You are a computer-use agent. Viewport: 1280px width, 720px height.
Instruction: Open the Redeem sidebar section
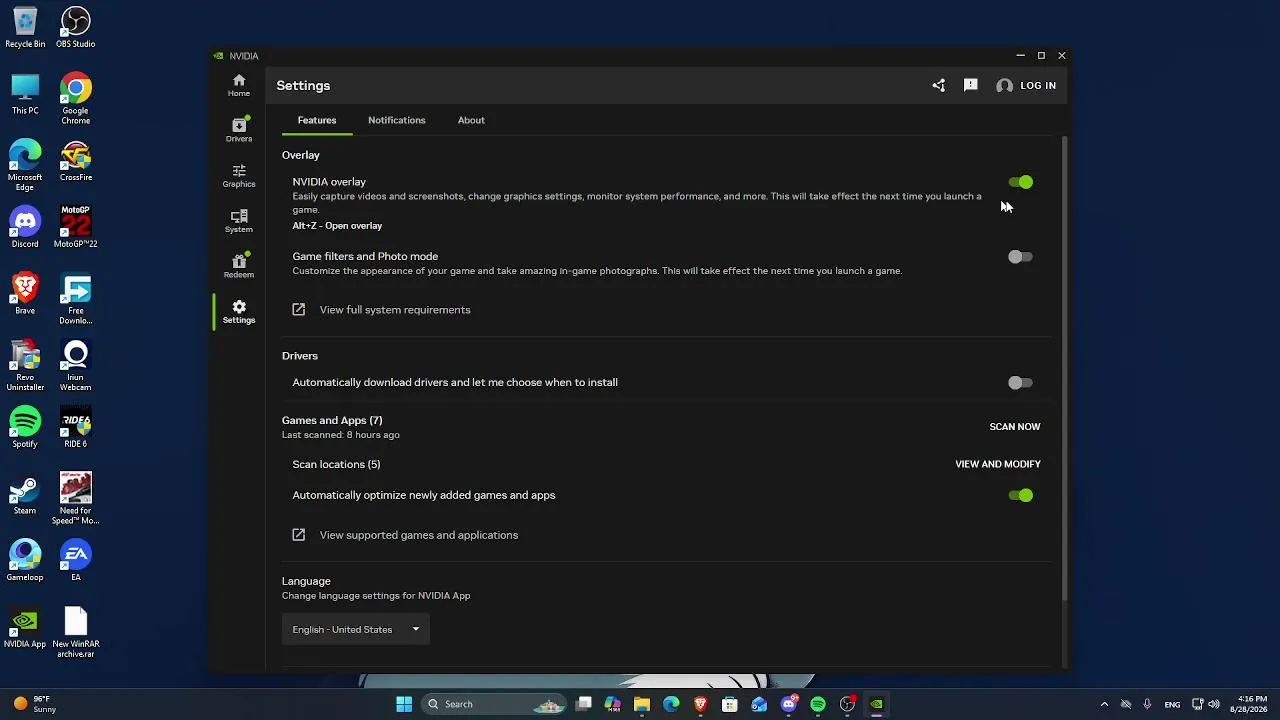238,266
